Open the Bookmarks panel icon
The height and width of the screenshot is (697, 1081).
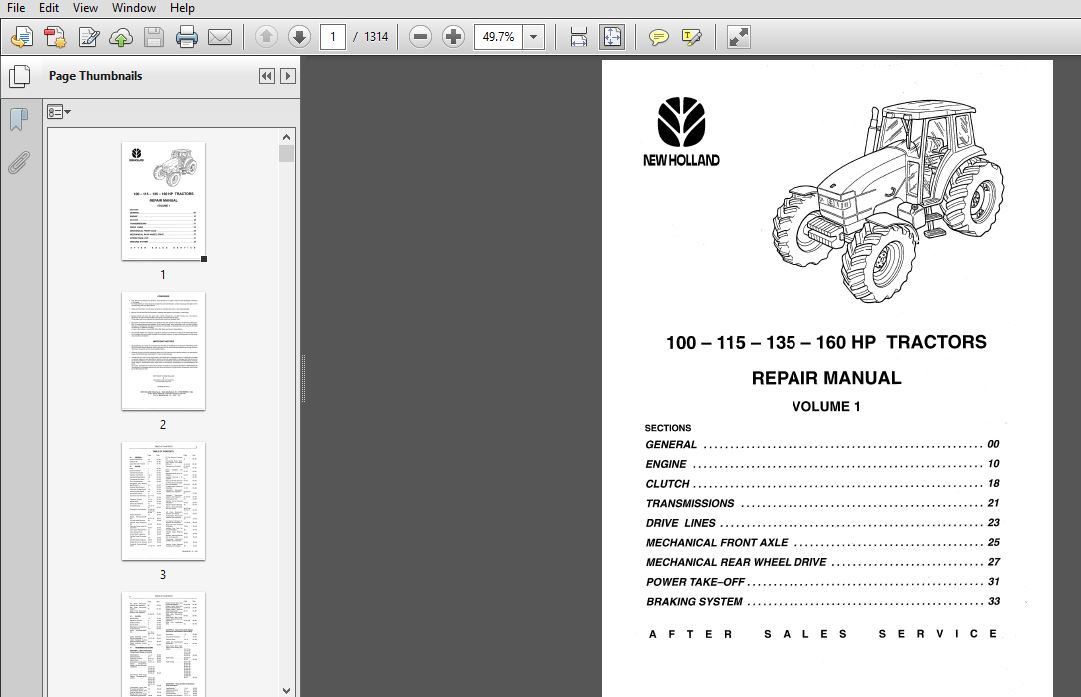(19, 119)
